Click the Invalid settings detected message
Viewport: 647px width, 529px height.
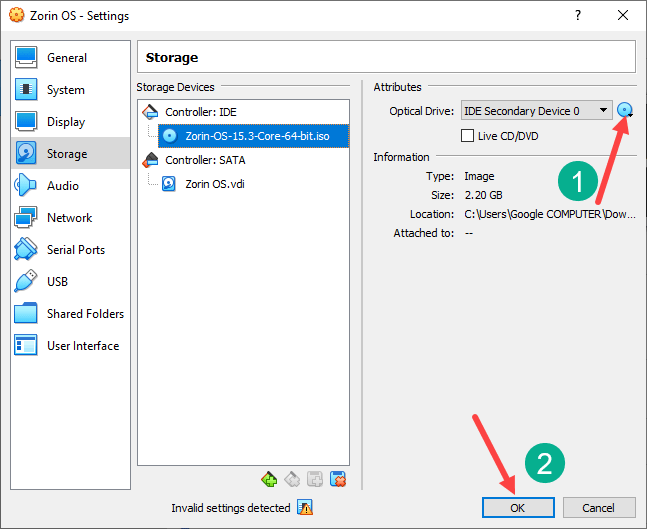231,508
